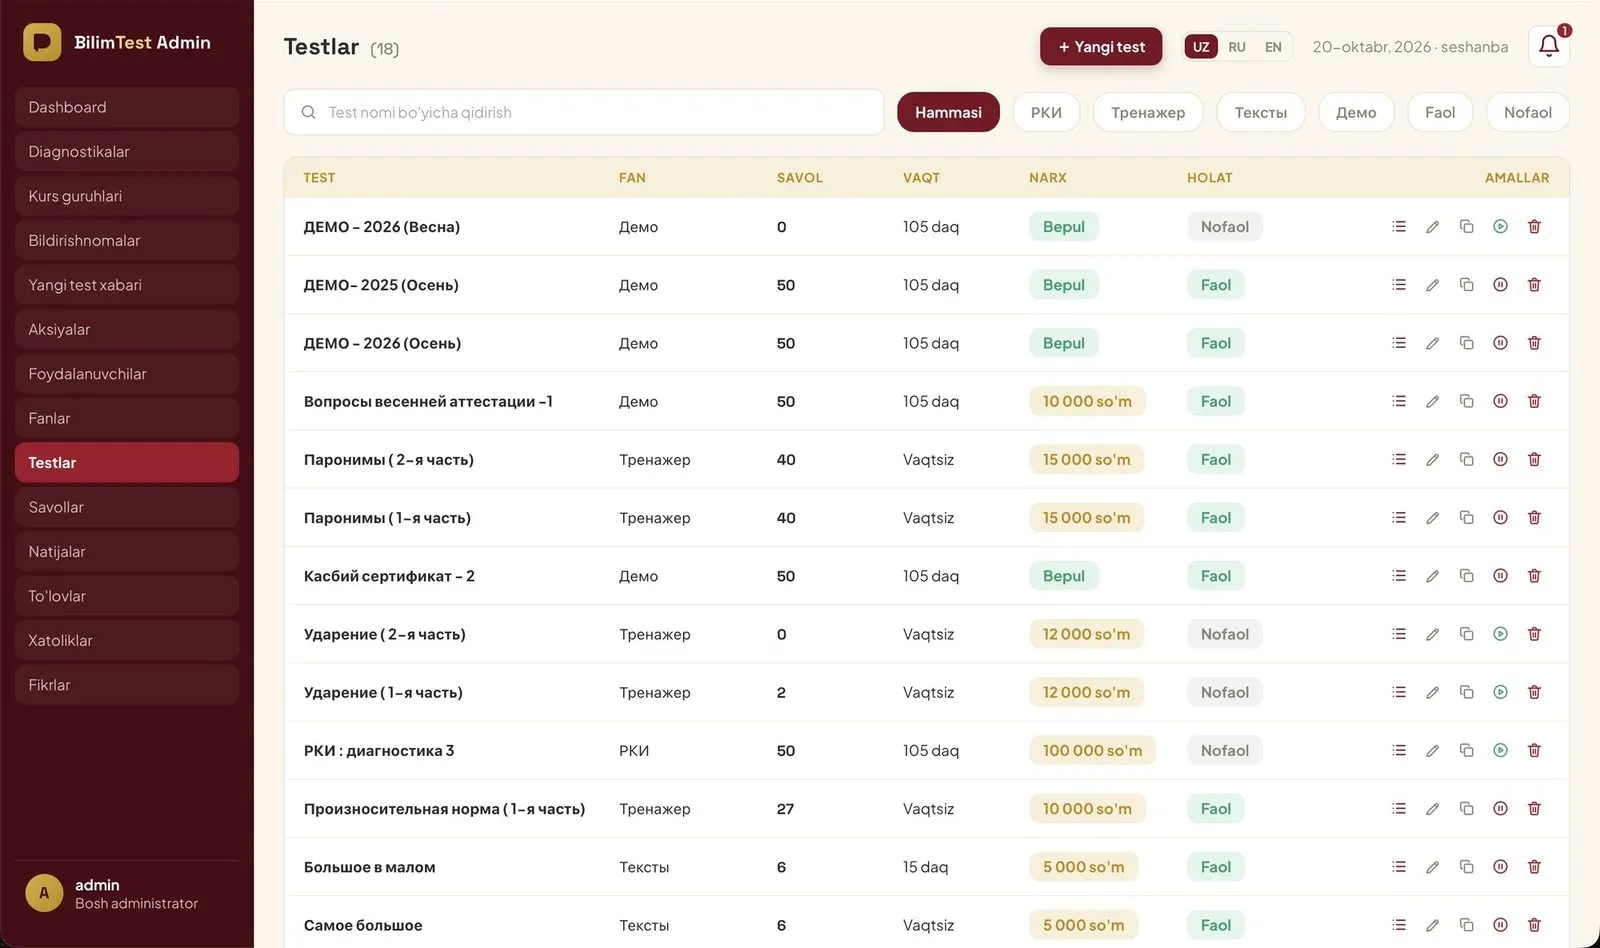1600x948 pixels.
Task: Delete Вопросы весенней аттестации -1 test
Action: click(1534, 401)
